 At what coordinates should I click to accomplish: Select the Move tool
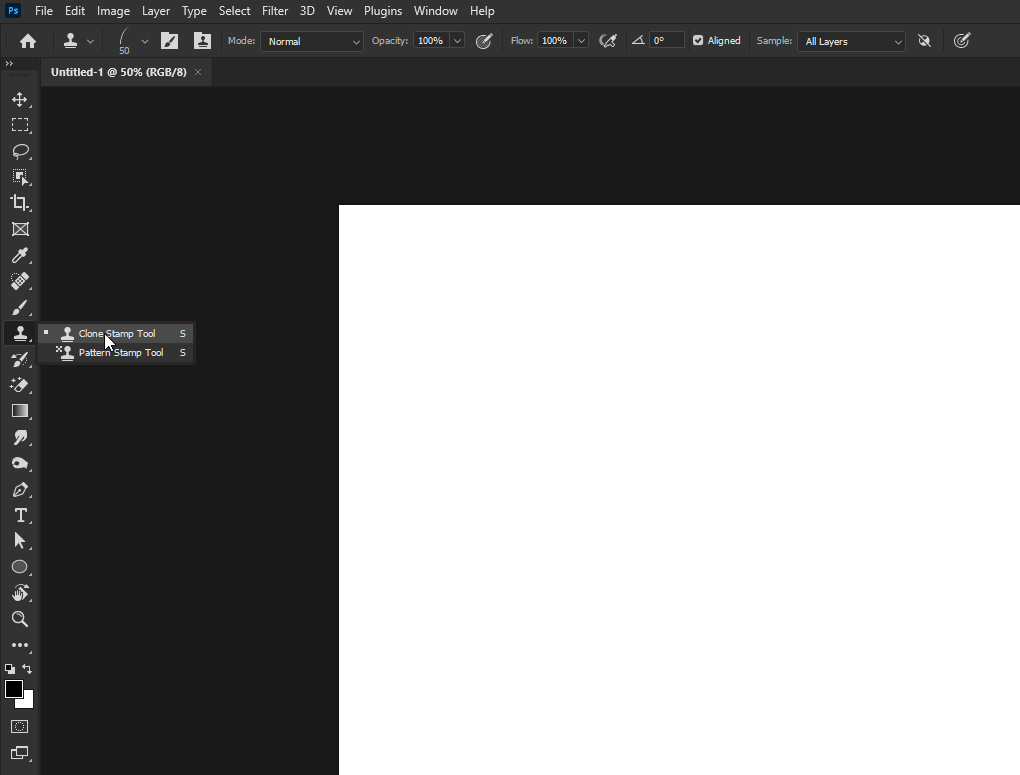pyautogui.click(x=20, y=99)
